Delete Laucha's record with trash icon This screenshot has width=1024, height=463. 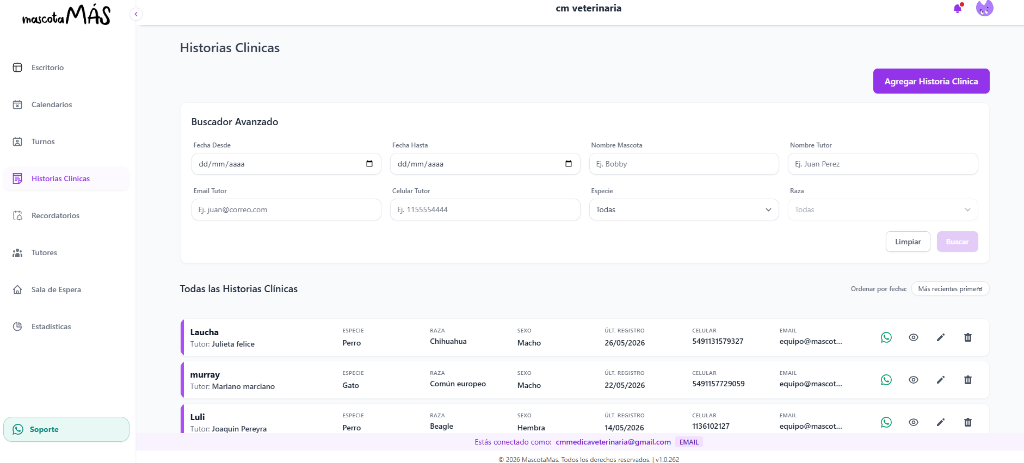pyautogui.click(x=968, y=338)
